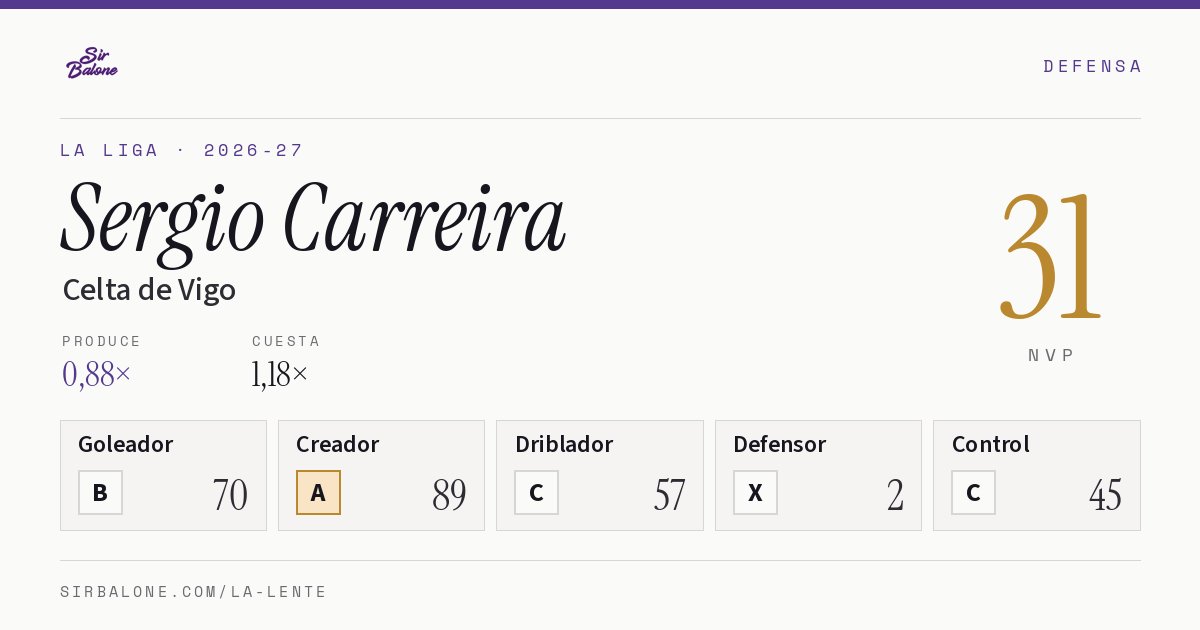This screenshot has height=630, width=1200.
Task: Click the C grade badge in Driblador
Action: (x=536, y=492)
